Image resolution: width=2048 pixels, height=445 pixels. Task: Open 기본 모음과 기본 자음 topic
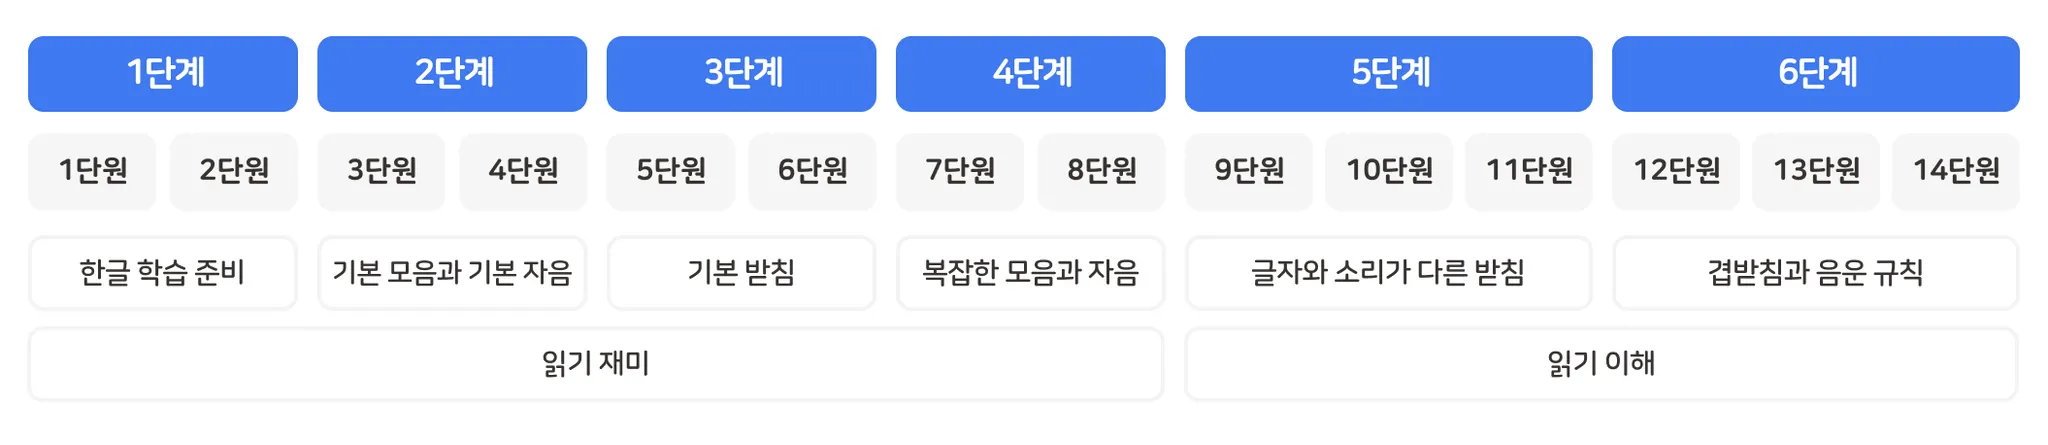[452, 273]
